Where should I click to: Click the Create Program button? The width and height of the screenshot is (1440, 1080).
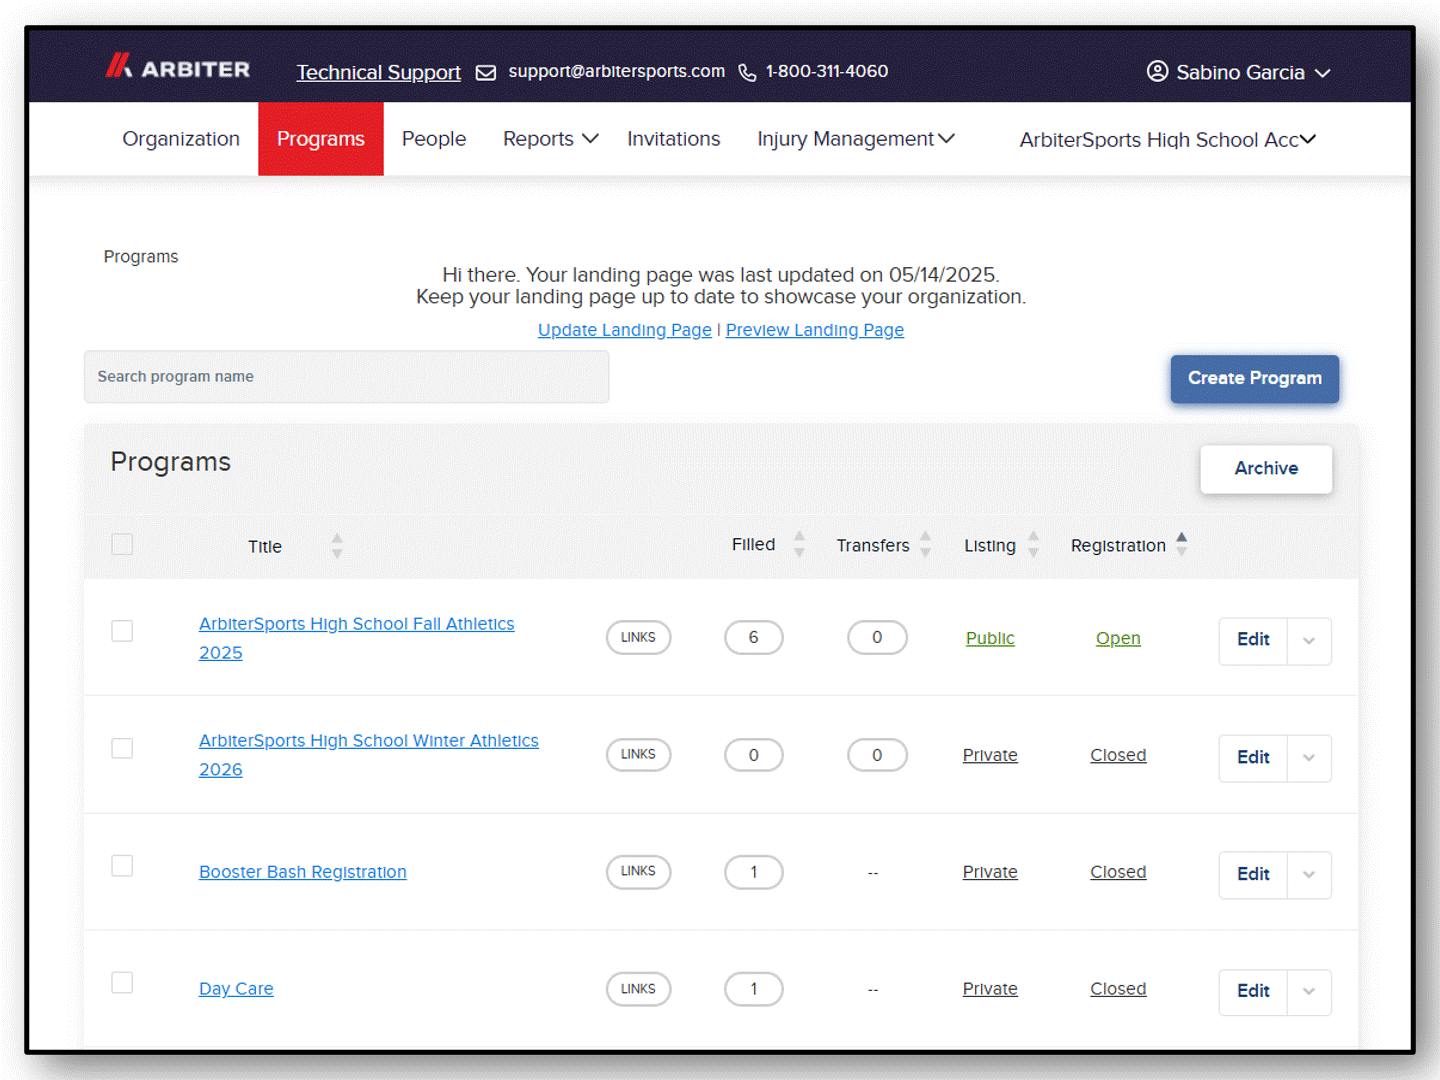pyautogui.click(x=1255, y=379)
